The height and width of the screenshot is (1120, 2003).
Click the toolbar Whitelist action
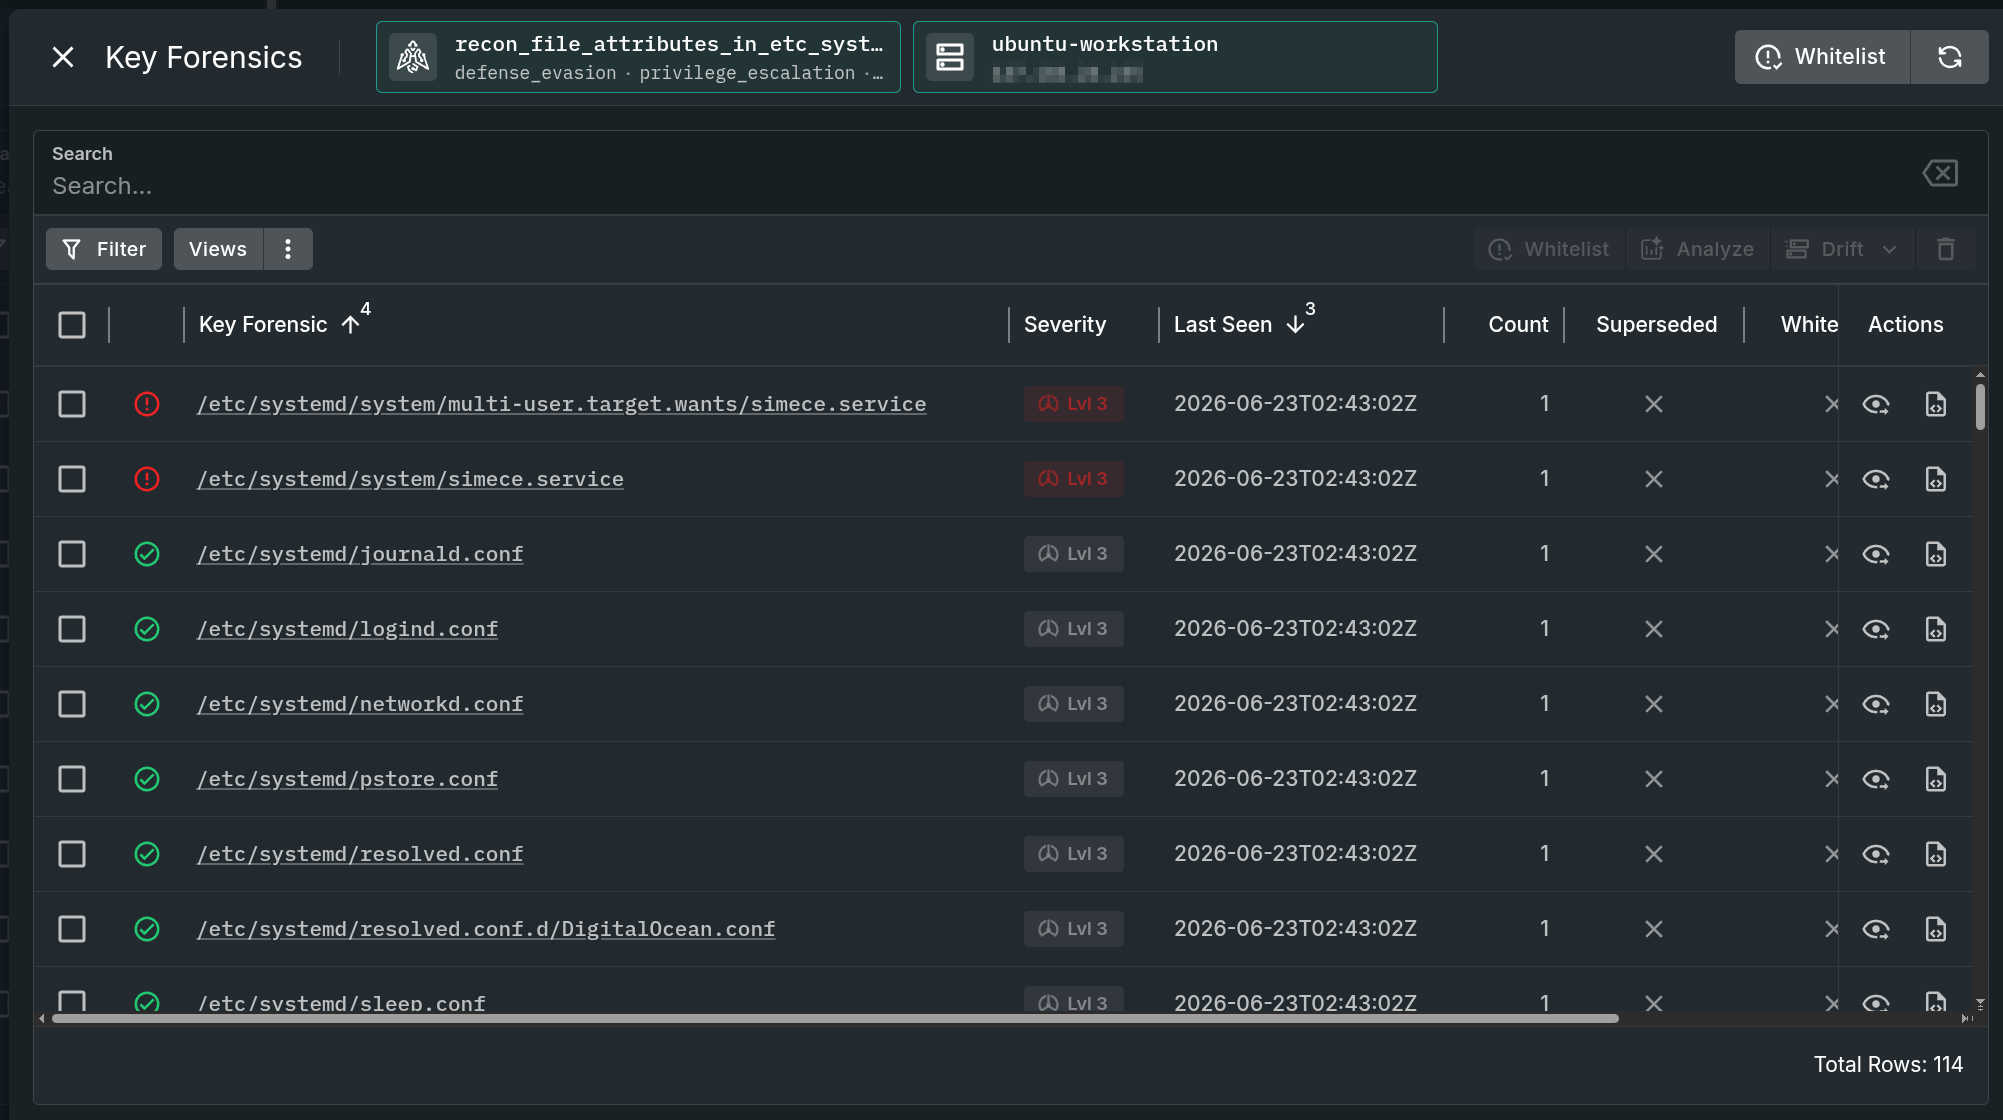pyautogui.click(x=1549, y=249)
